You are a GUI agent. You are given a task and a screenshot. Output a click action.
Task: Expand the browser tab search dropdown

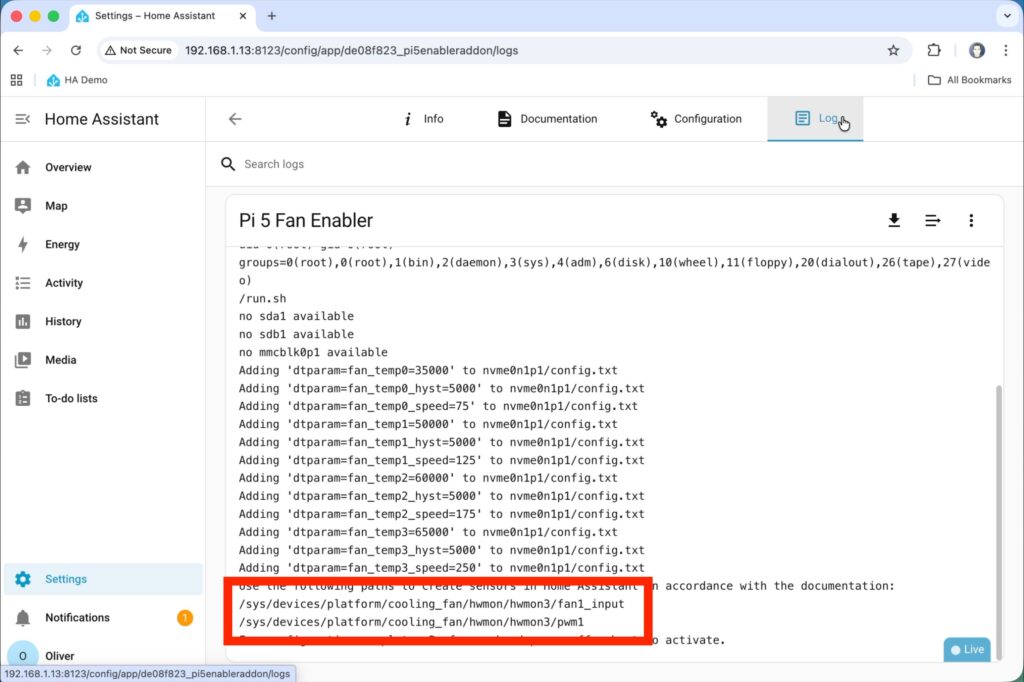coord(1005,16)
